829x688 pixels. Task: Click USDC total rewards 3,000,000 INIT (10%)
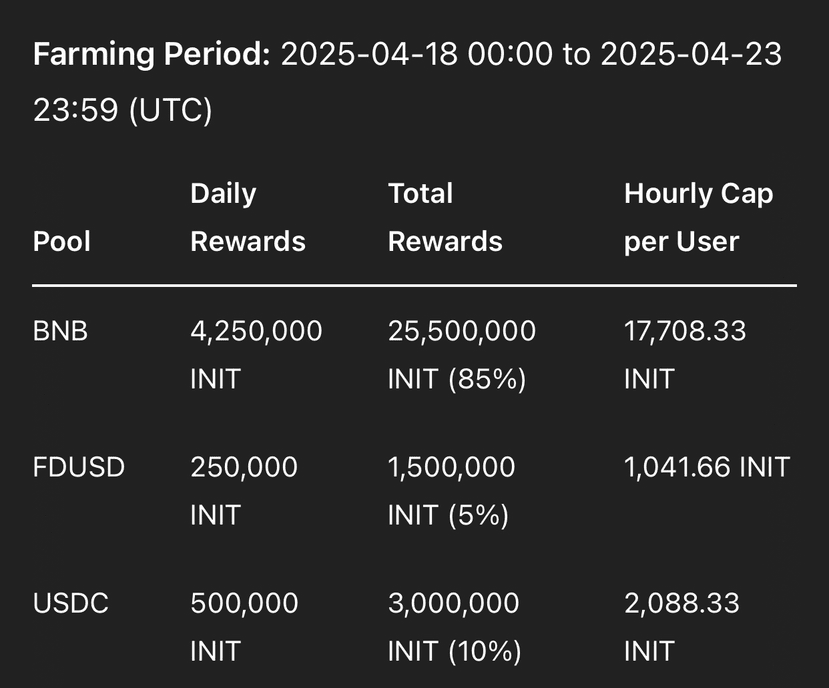454,627
